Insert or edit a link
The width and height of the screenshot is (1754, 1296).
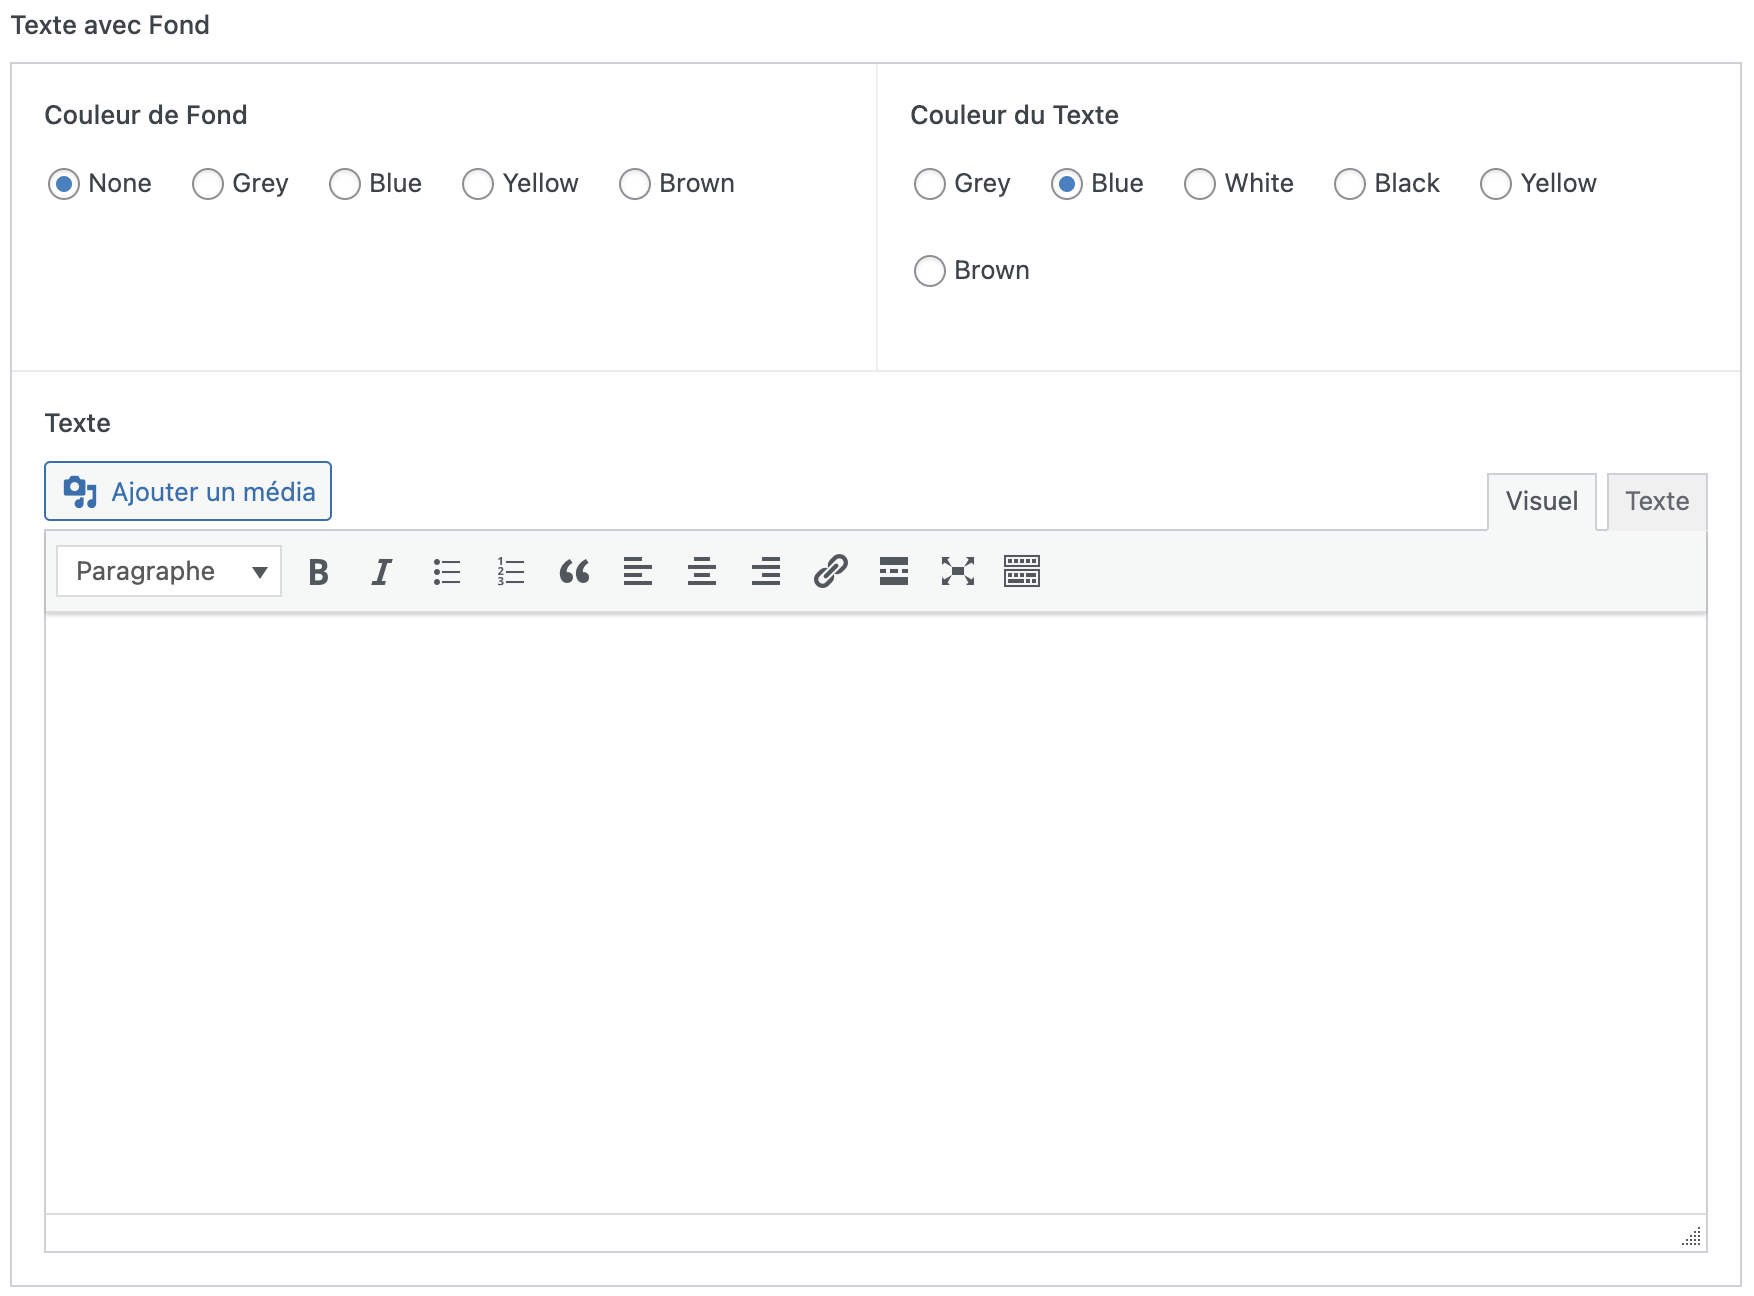[x=830, y=572]
